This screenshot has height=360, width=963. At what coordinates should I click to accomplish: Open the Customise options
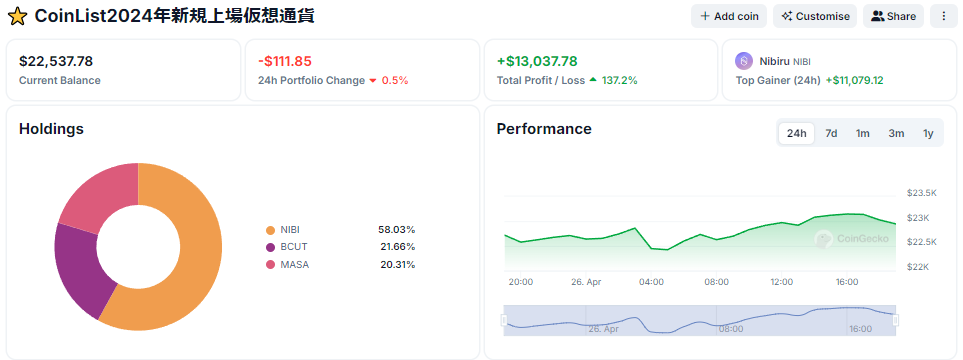[x=815, y=17]
